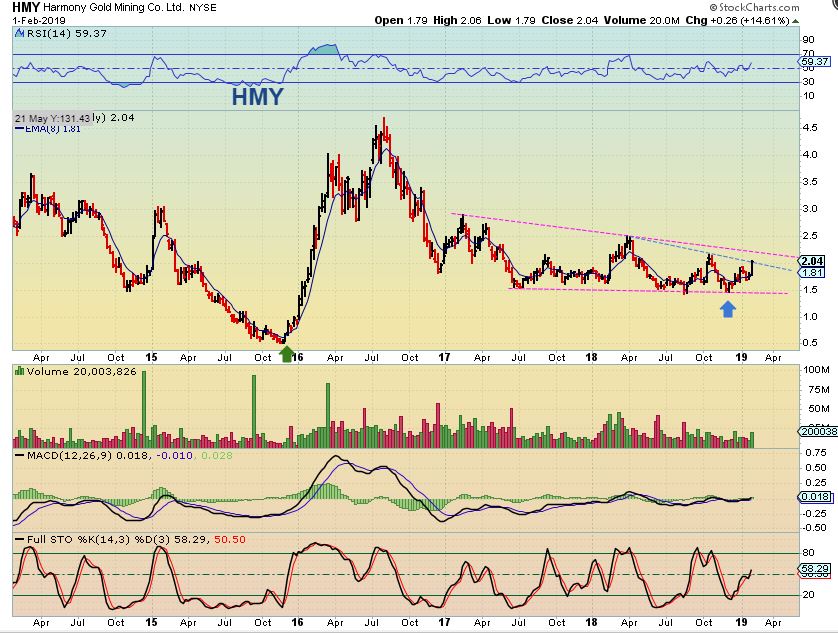Click the 0.018 MACD value tag on right
Screen dimensions: 838x633
coord(815,497)
